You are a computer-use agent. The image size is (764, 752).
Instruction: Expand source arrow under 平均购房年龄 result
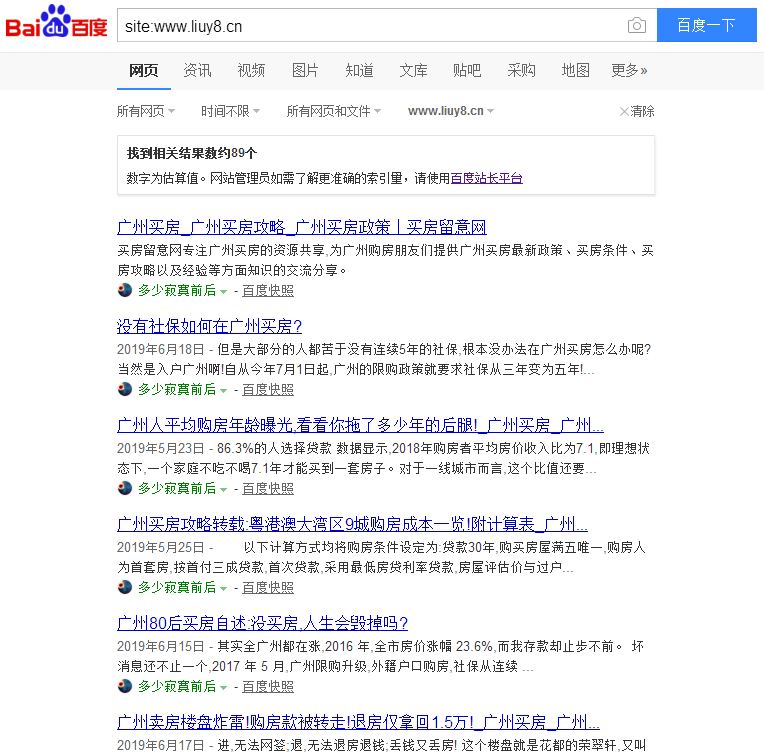[224, 489]
